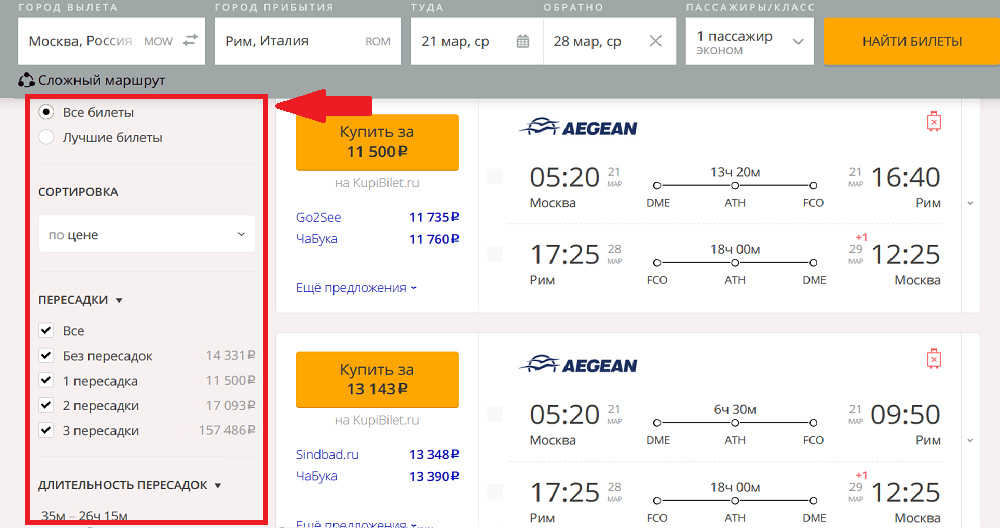Screen dimensions: 1000x528
Task: Open passengers and class dropdown
Action: point(749,41)
